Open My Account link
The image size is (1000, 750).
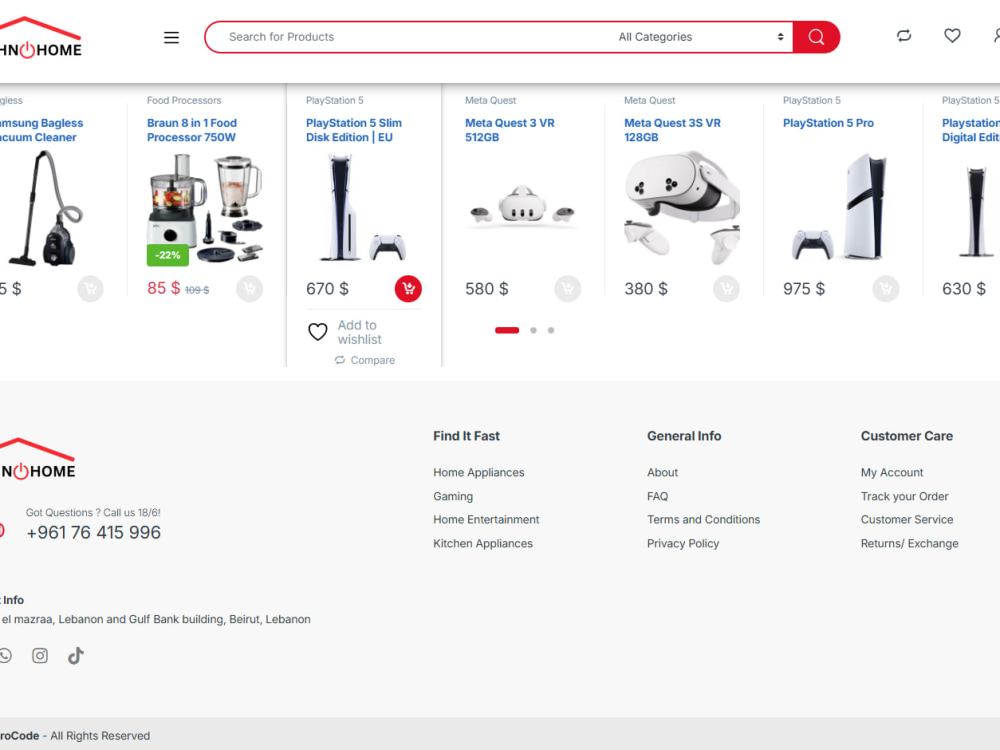click(x=892, y=473)
